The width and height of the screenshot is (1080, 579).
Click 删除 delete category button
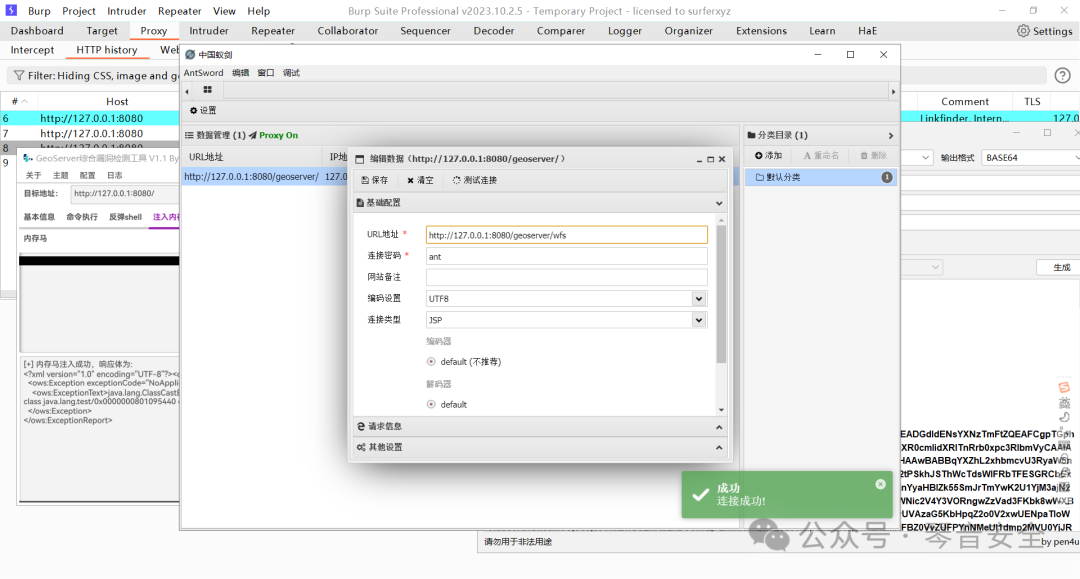(873, 156)
